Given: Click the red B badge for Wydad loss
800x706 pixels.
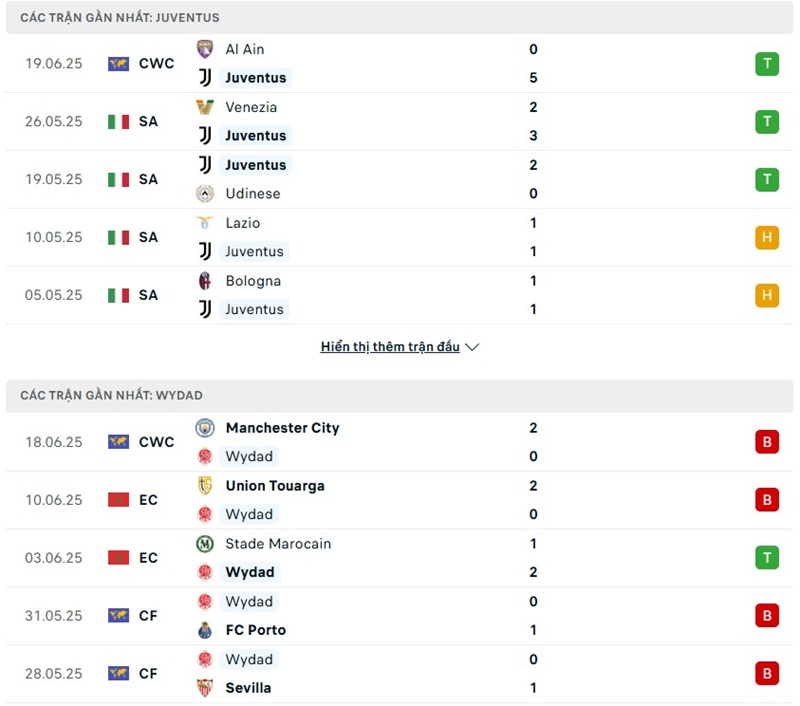Looking at the screenshot, I should [x=766, y=441].
